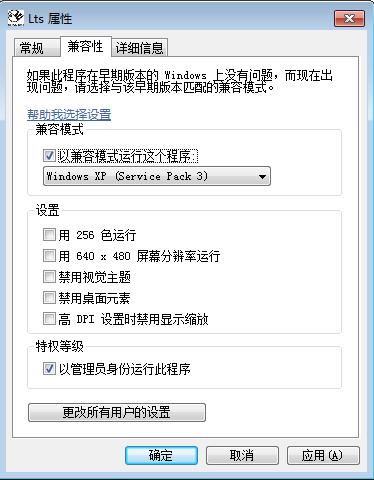Toggle 高 DPI 设置时禁用显示缩放 checkbox
Viewport: 374px width, 480px height.
49,319
